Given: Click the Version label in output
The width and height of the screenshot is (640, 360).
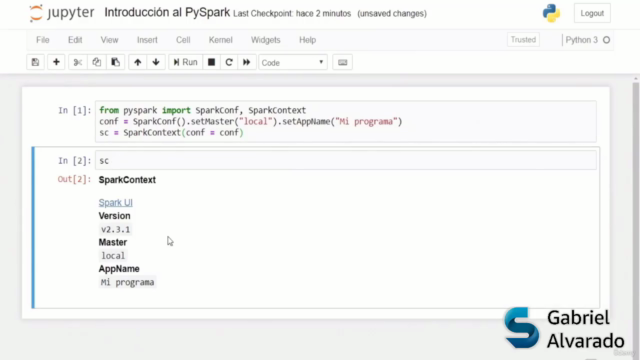Looking at the screenshot, I should point(114,216).
